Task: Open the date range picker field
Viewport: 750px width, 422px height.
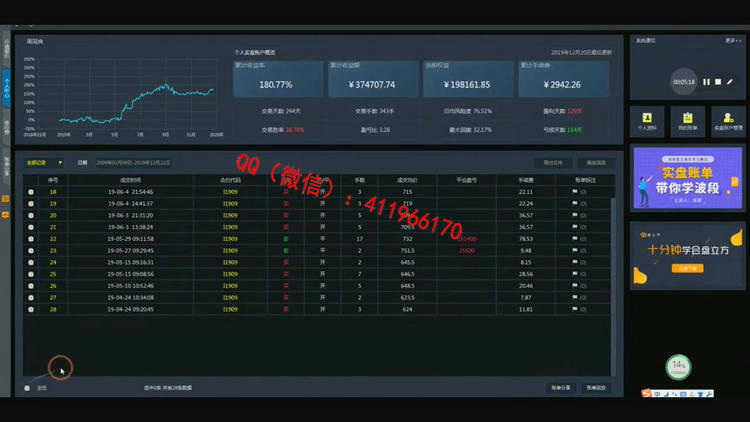Action: click(133, 163)
